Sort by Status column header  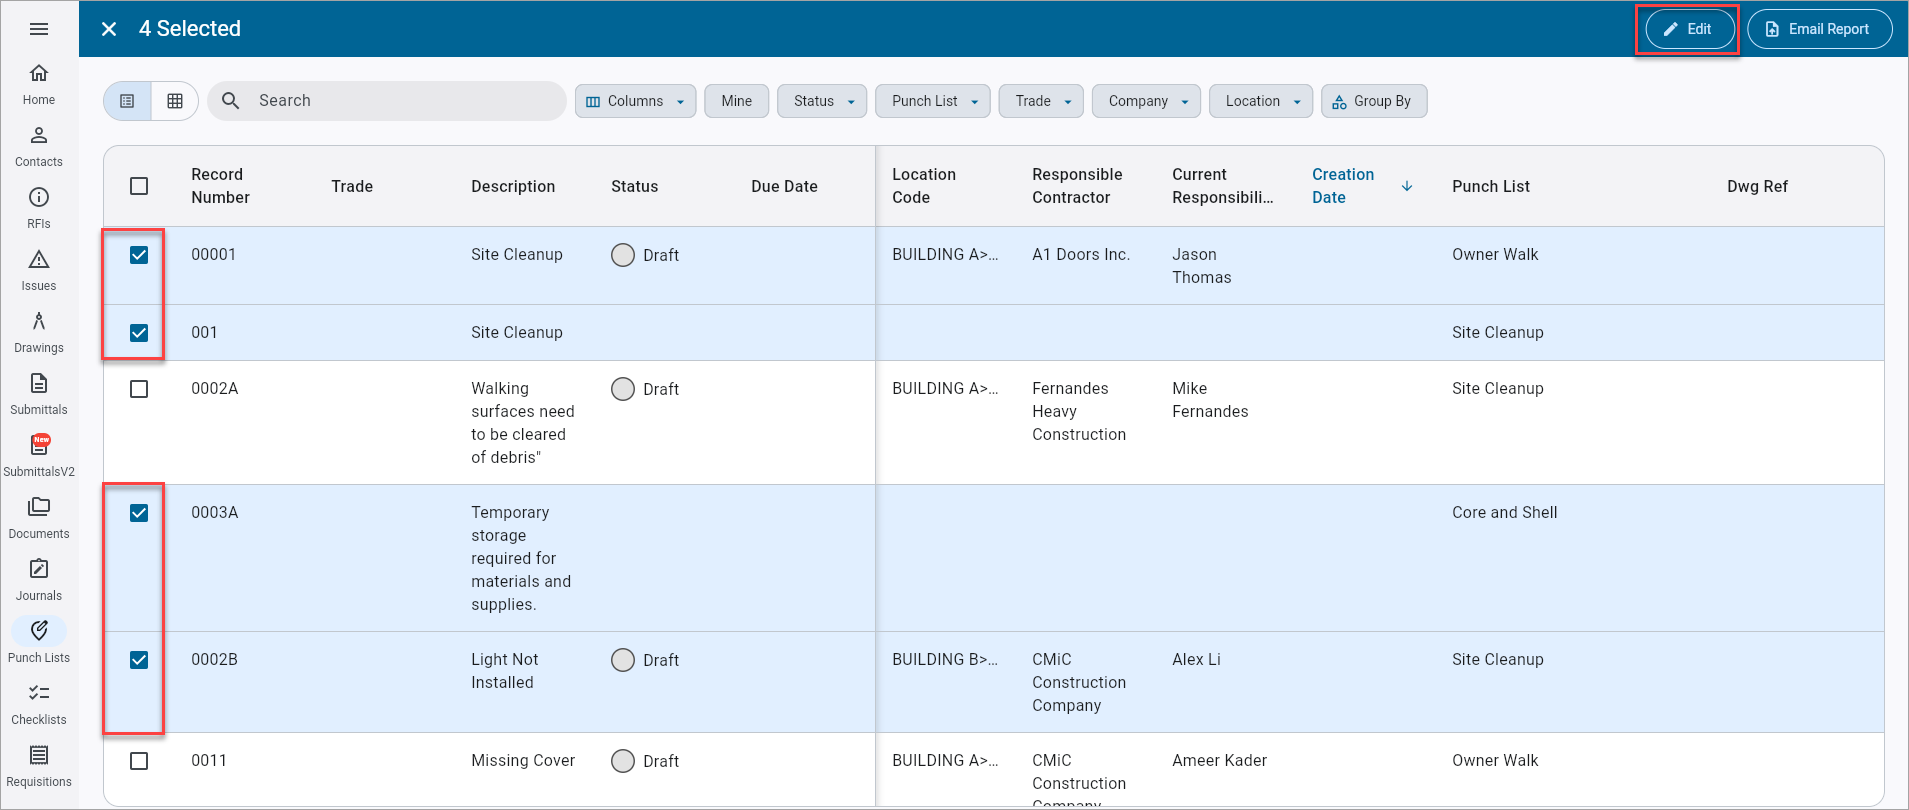point(635,186)
